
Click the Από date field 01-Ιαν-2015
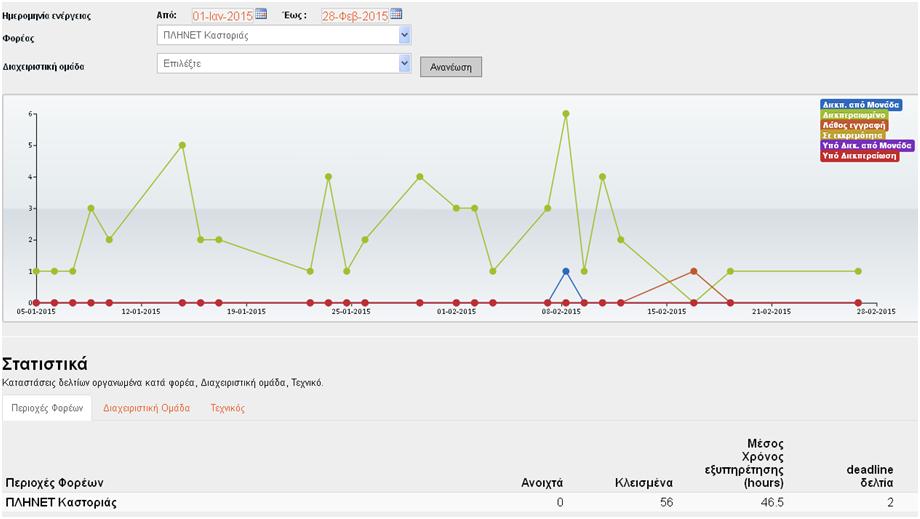222,15
